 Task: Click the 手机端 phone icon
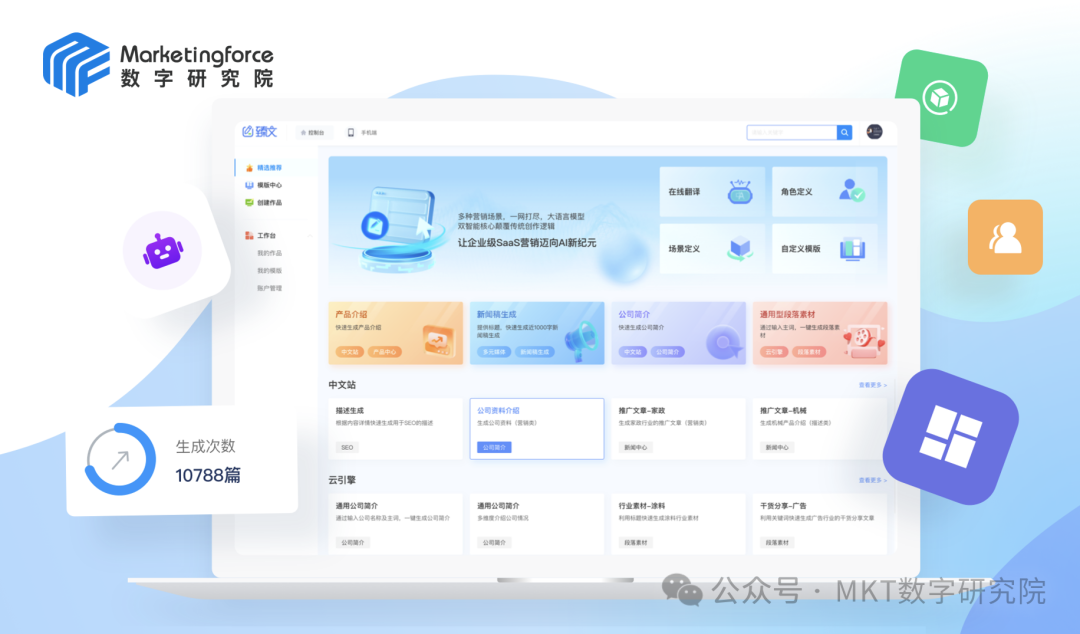[351, 133]
